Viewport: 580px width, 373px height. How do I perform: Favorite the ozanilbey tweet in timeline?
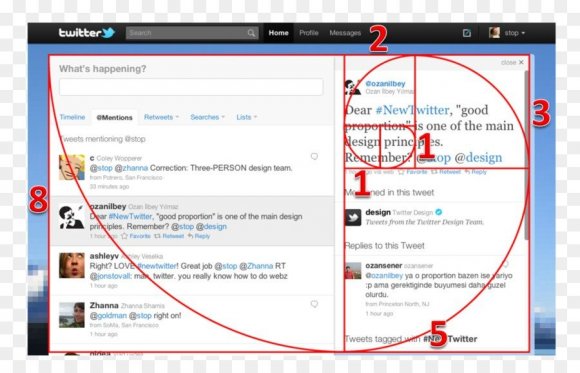pyautogui.click(x=136, y=236)
